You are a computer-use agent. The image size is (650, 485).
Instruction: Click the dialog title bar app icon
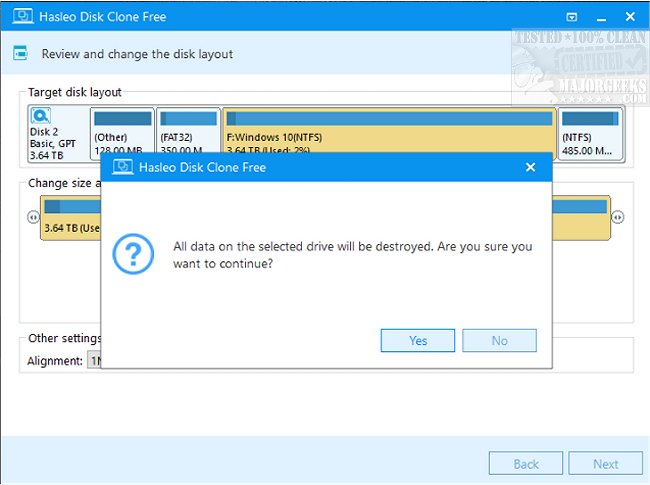click(x=122, y=167)
